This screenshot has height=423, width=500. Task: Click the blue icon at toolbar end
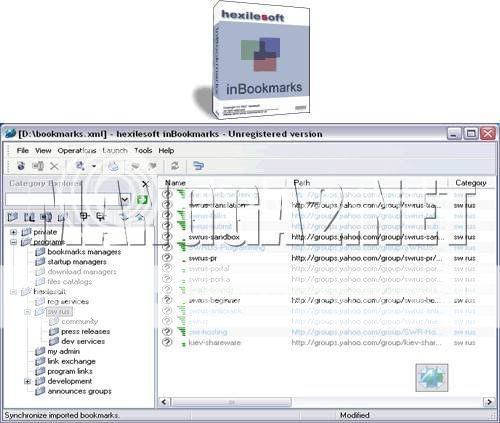point(198,166)
